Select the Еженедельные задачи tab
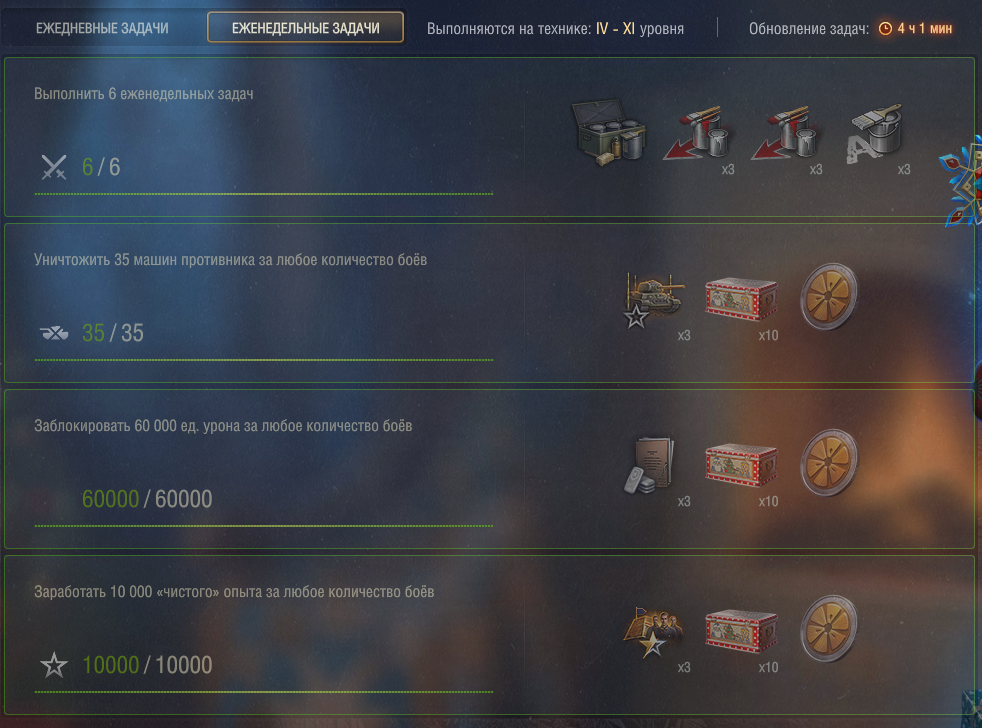The width and height of the screenshot is (982, 728). [306, 28]
